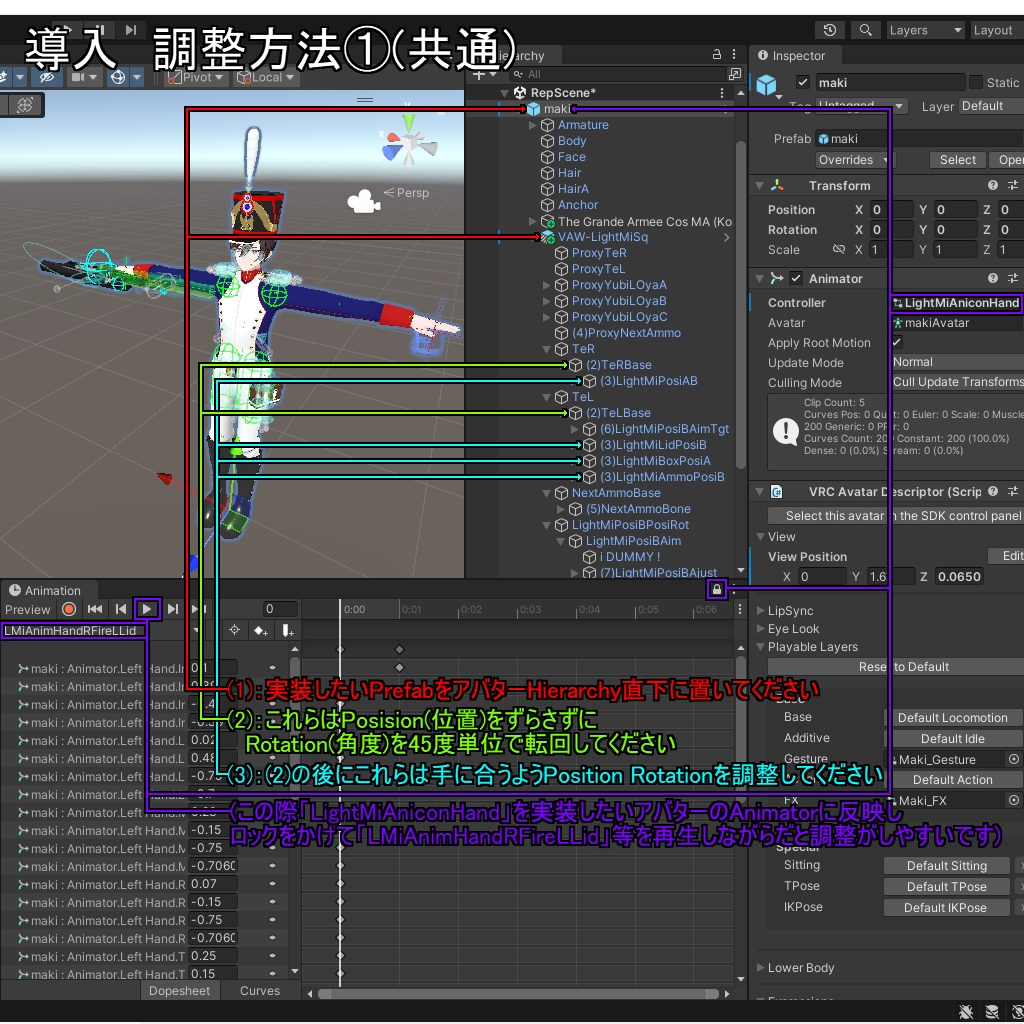Viewport: 1024px width, 1024px height.
Task: Toggle the maki object active checkbox
Action: pos(803,82)
